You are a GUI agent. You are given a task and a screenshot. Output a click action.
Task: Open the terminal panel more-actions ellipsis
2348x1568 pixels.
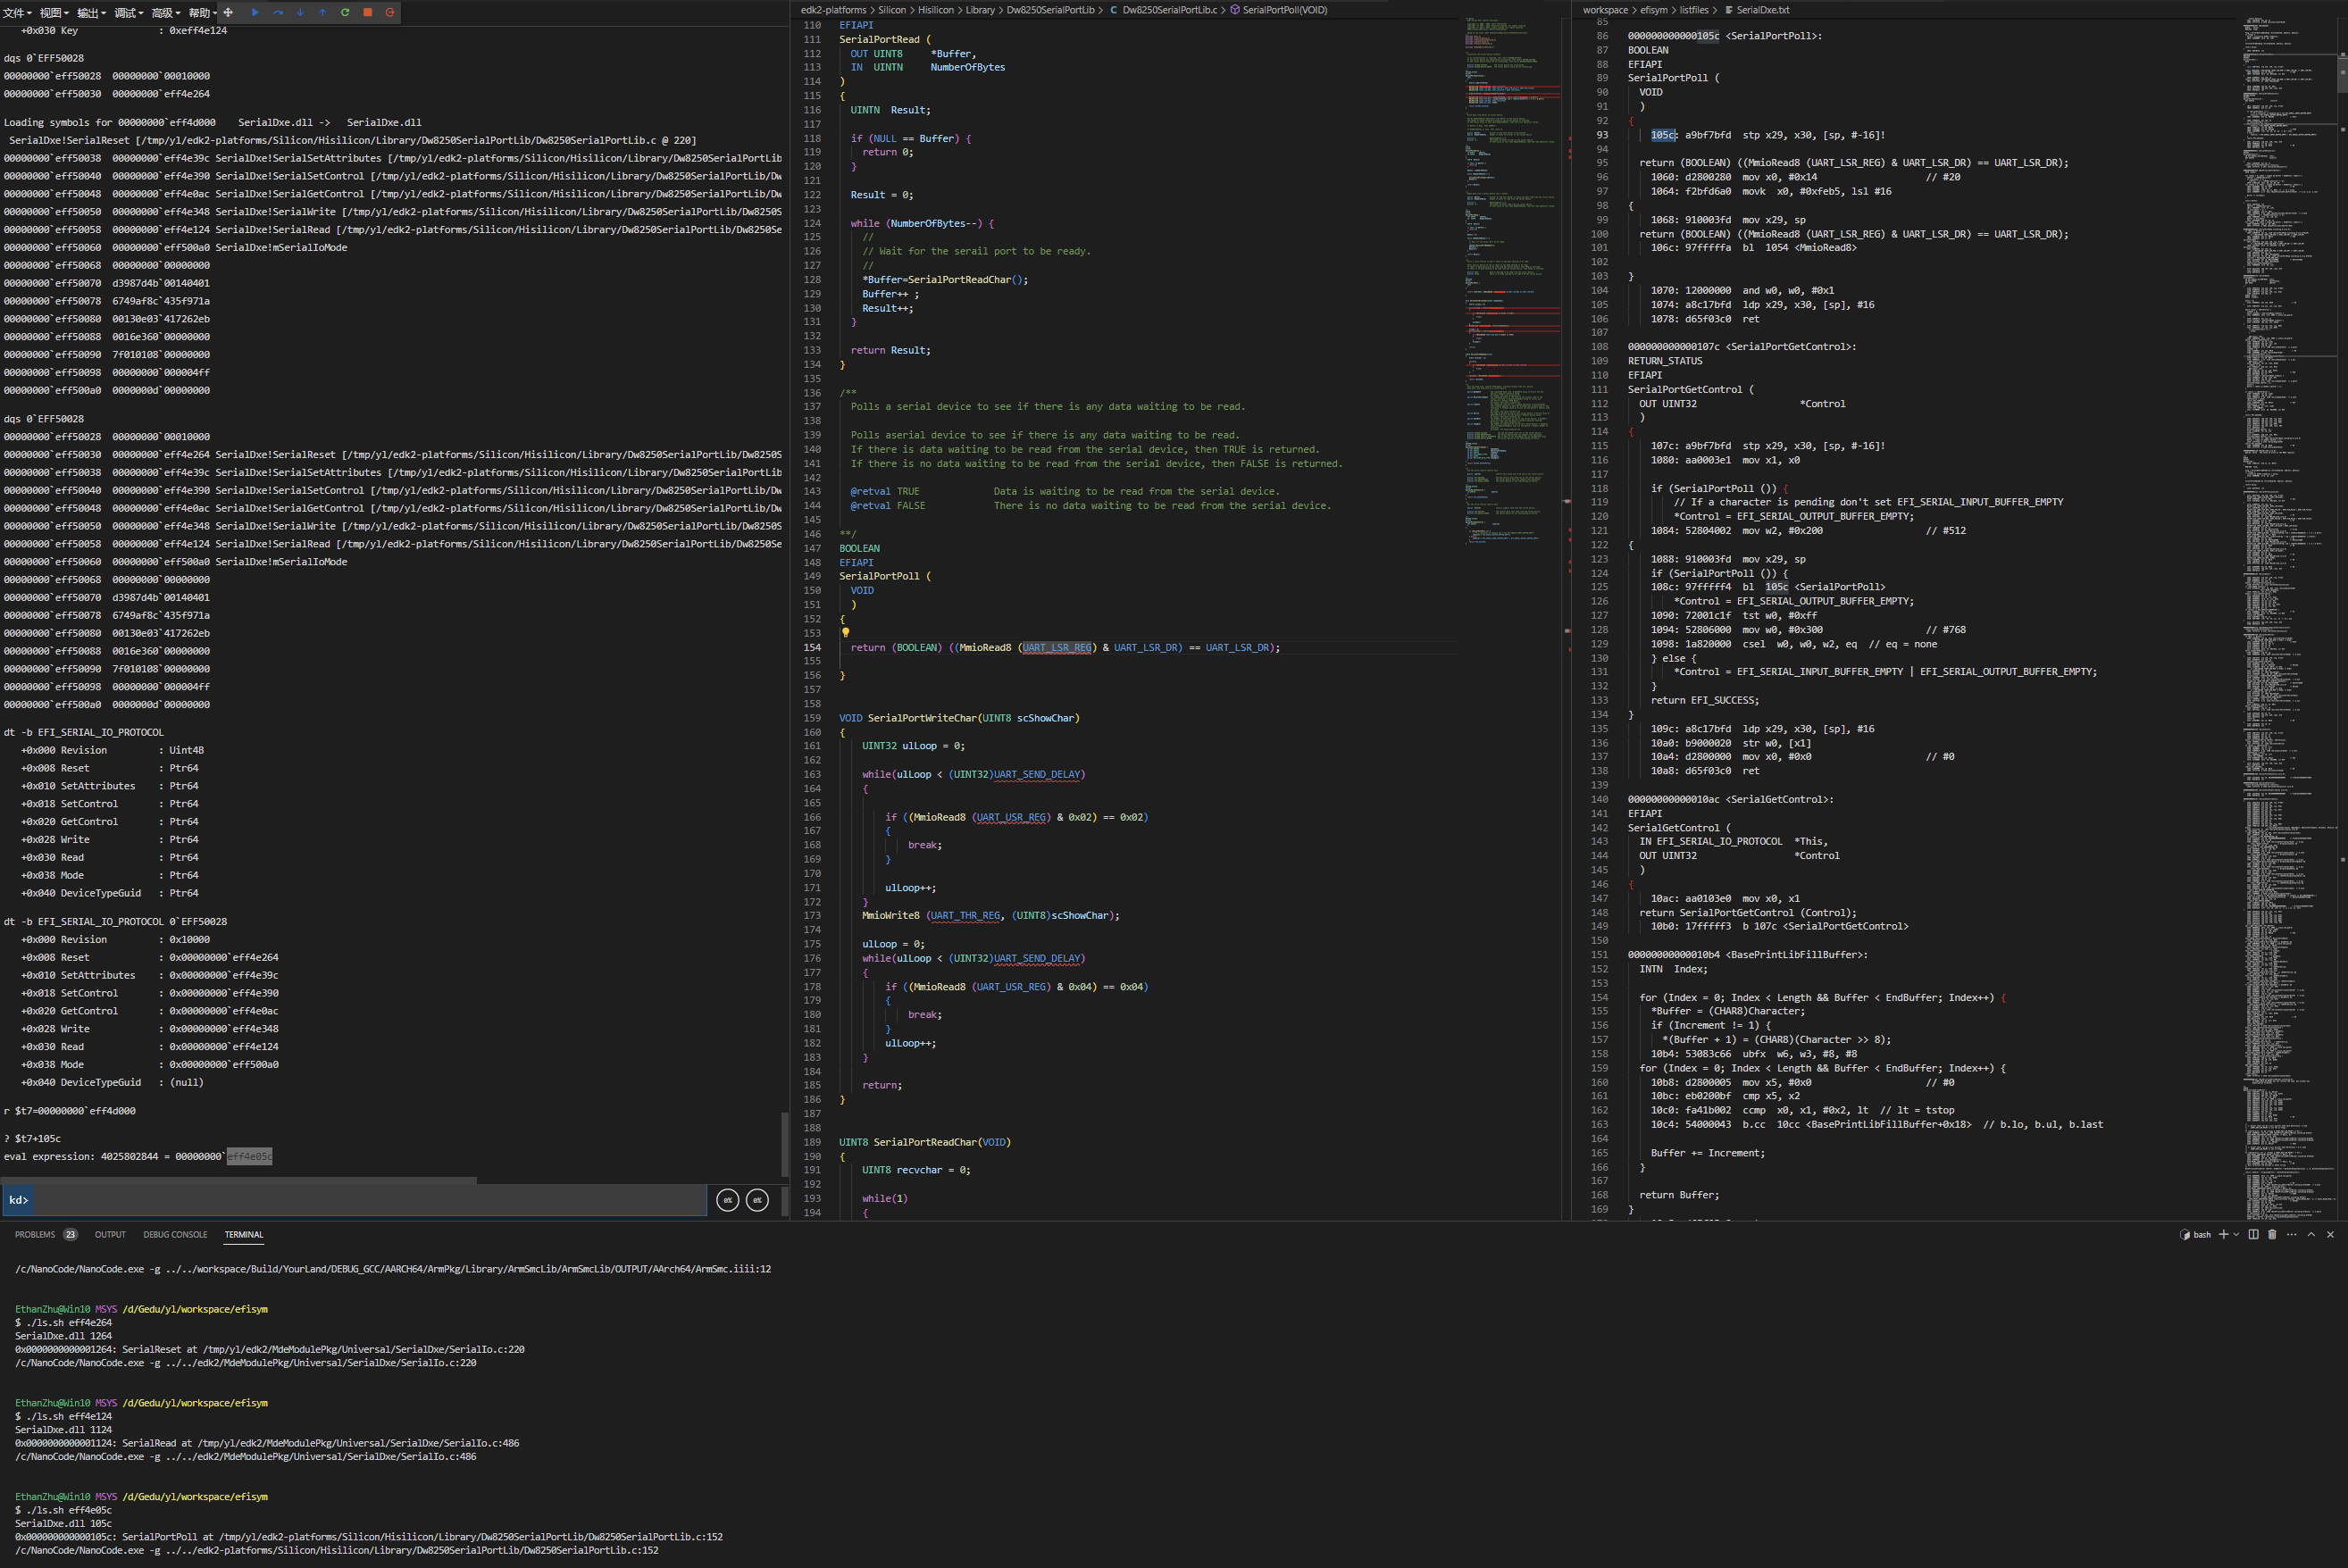(x=2291, y=1234)
